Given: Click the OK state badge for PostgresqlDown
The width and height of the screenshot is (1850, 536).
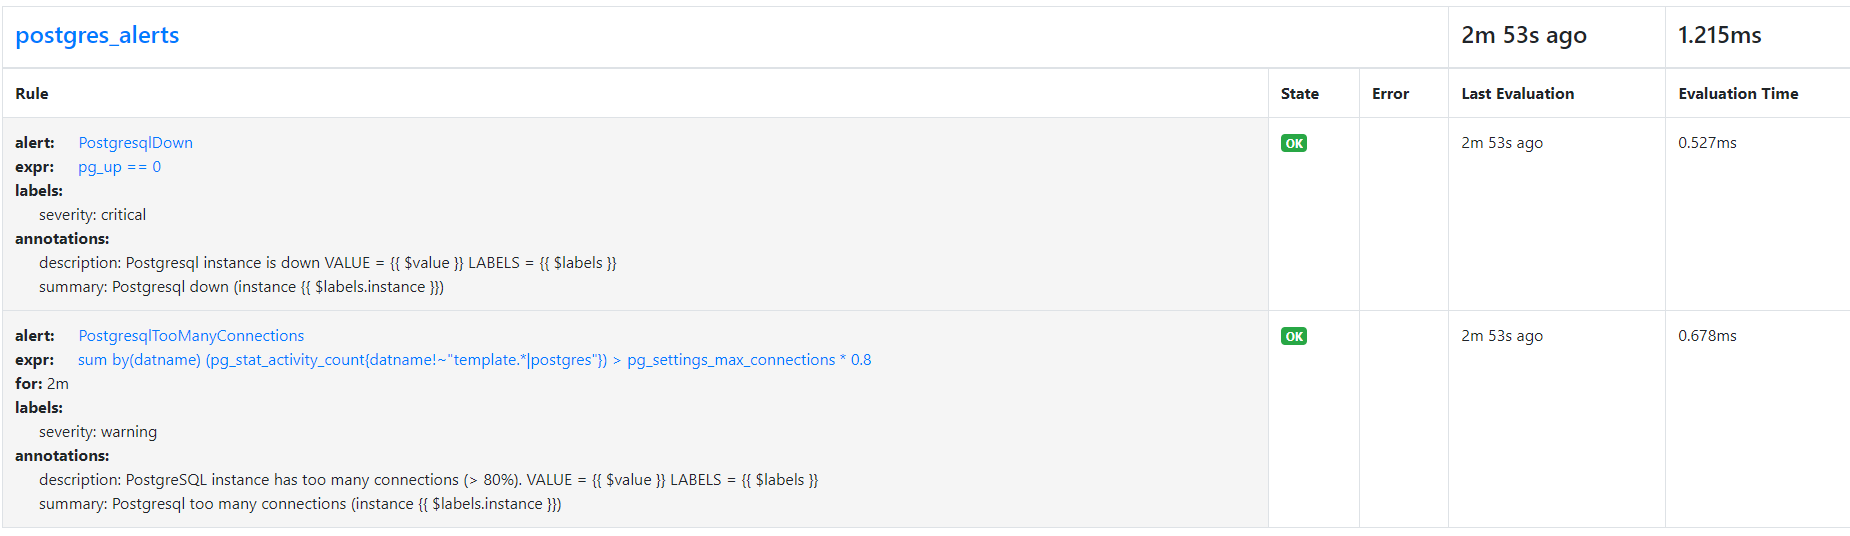Looking at the screenshot, I should click(1293, 143).
